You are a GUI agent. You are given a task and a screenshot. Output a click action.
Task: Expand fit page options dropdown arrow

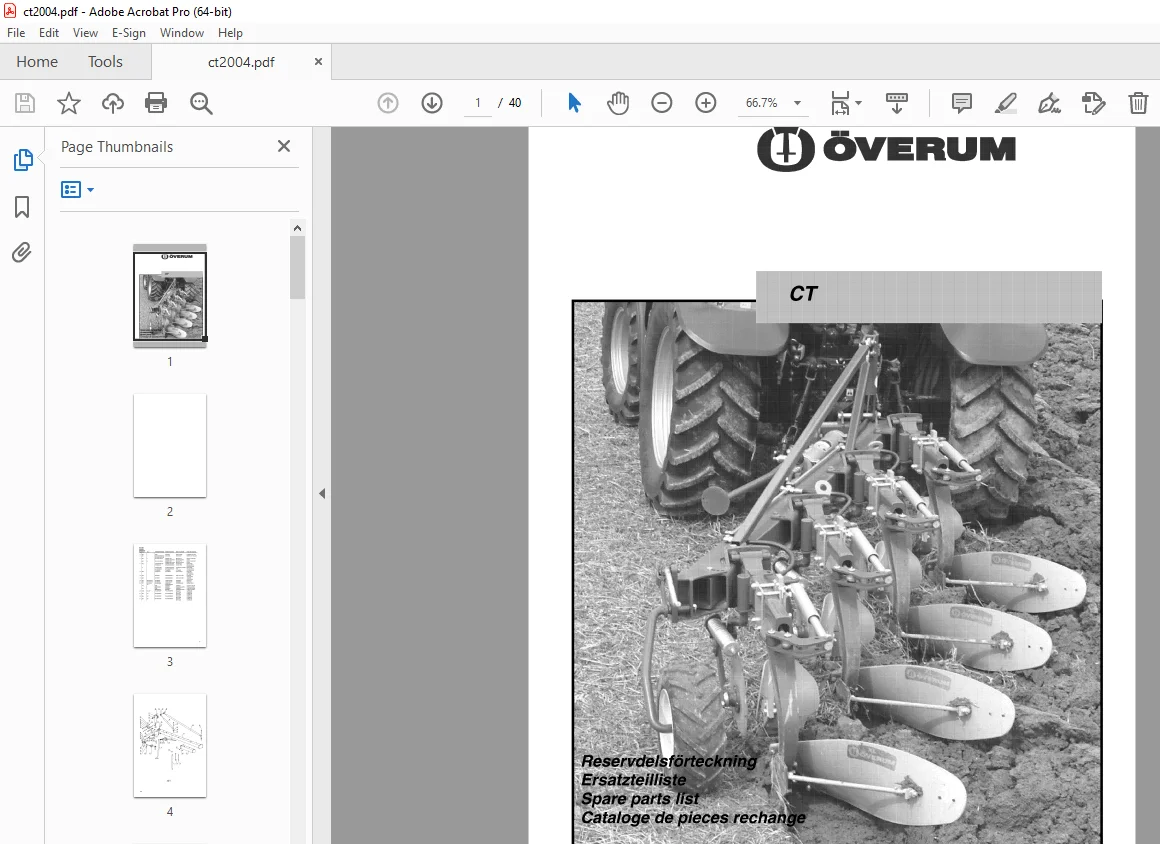pos(858,103)
